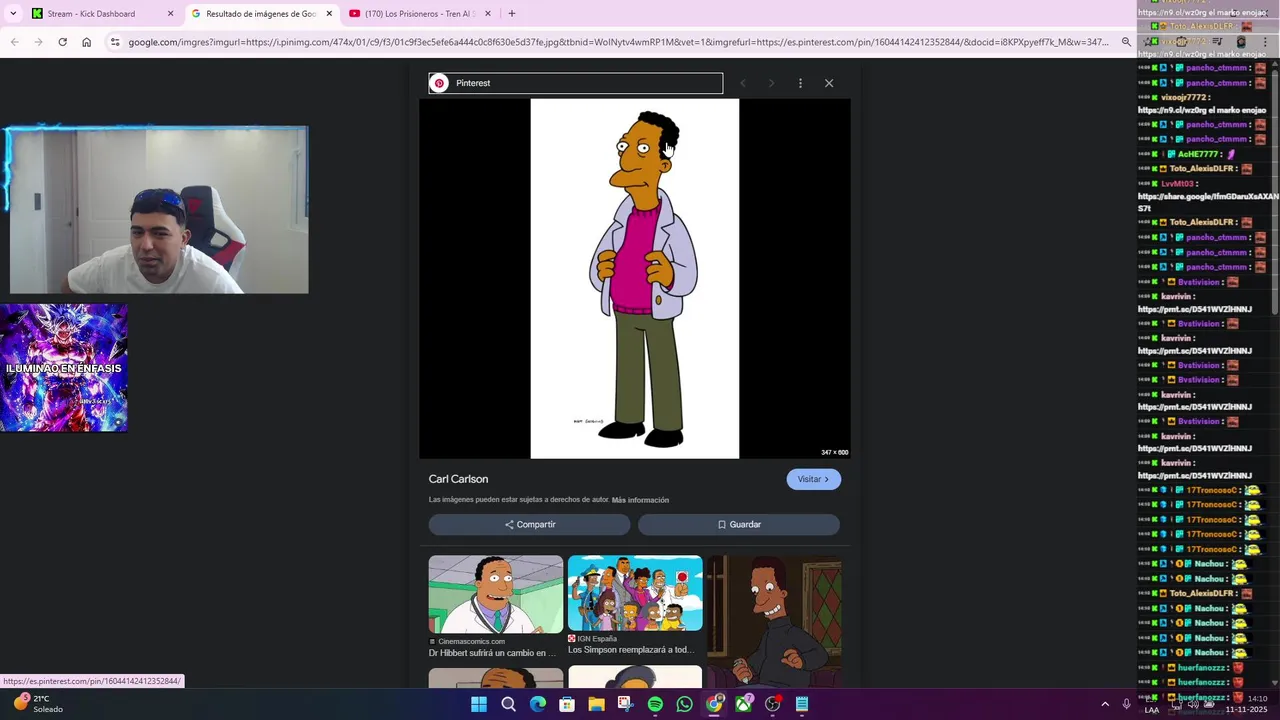View site information icon in address bar
This screenshot has height=720, width=1280.
pos(115,42)
